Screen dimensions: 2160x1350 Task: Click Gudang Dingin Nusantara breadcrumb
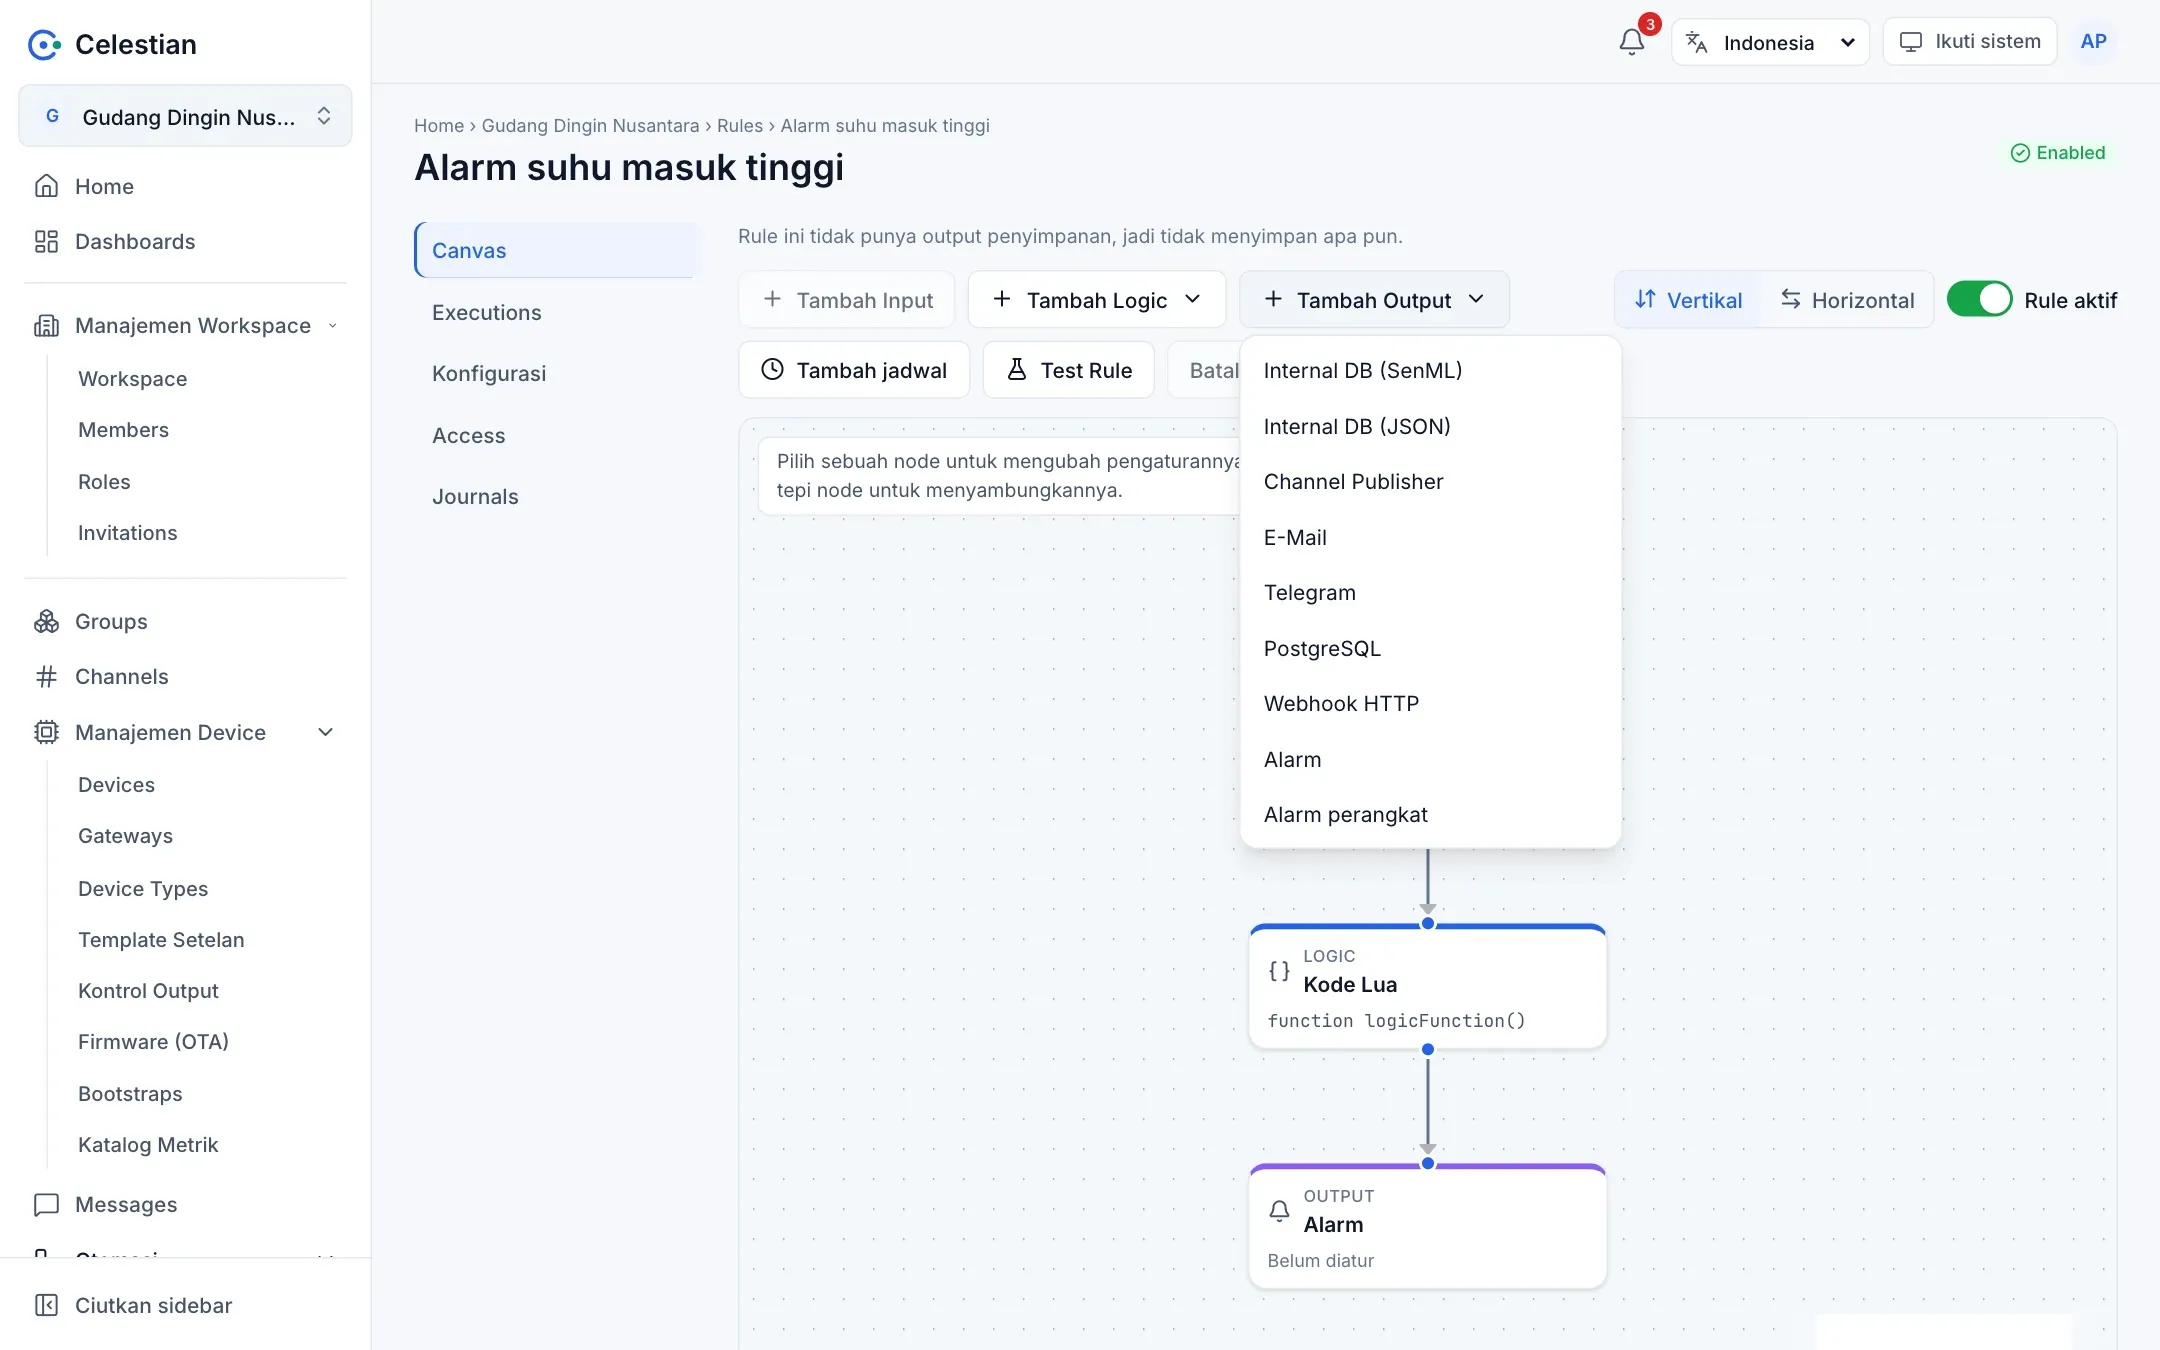click(590, 126)
